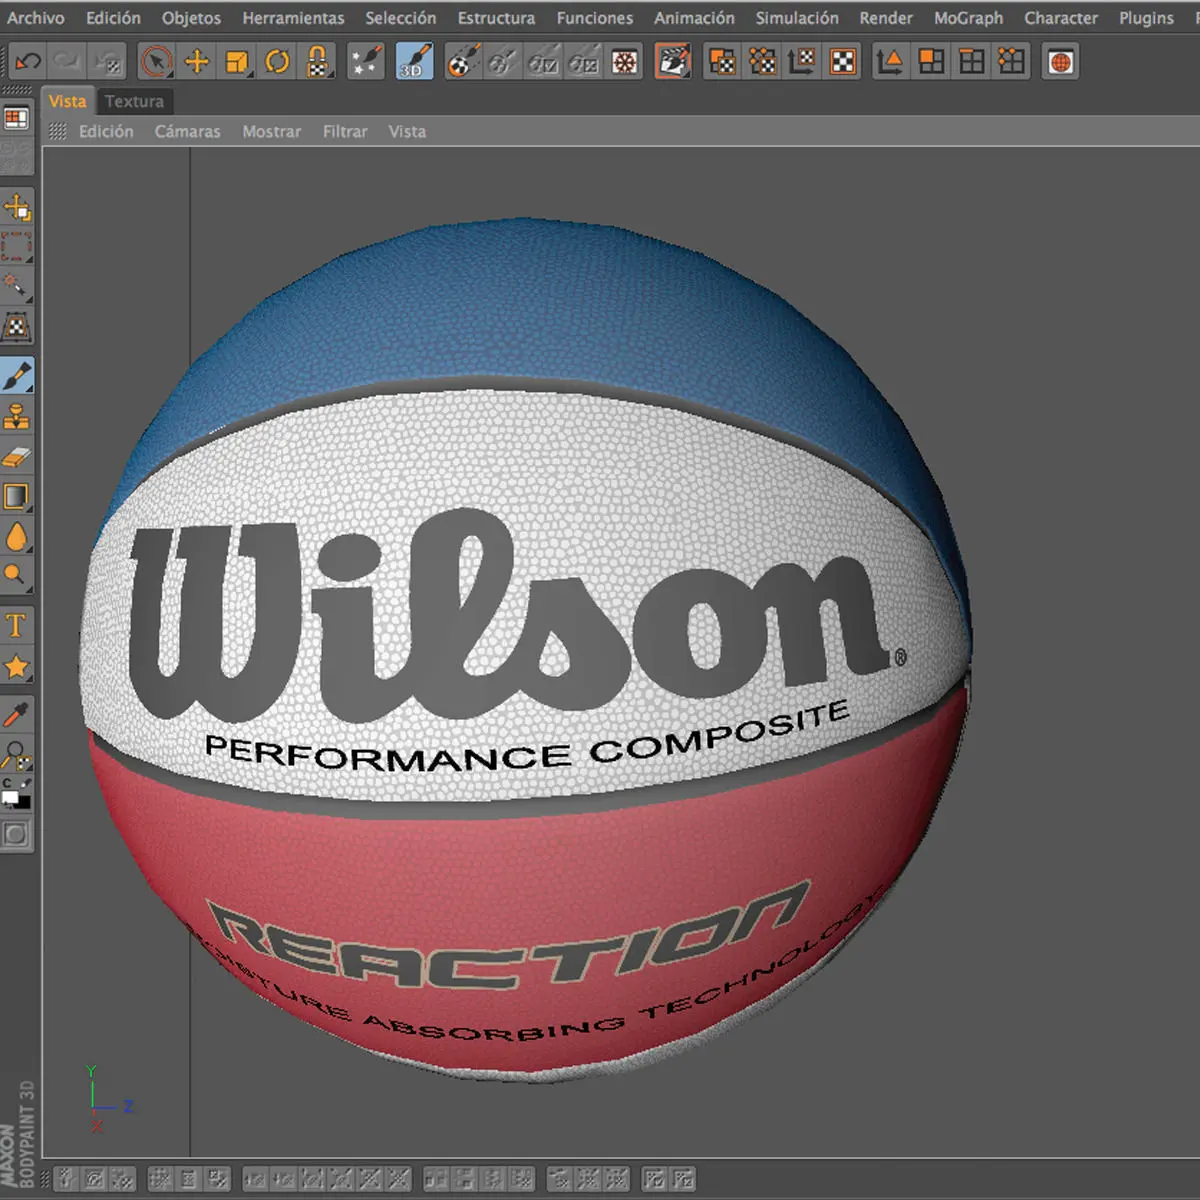Select the Rotate tool icon
The width and height of the screenshot is (1200, 1200).
click(277, 62)
